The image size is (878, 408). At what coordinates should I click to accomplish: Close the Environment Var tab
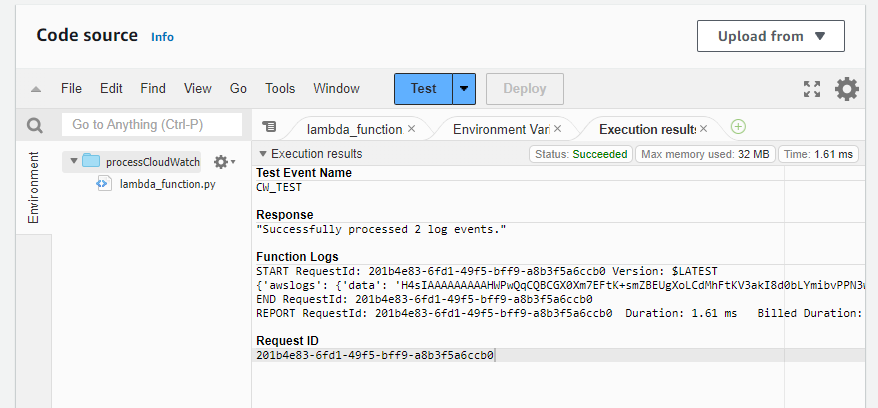pos(557,129)
